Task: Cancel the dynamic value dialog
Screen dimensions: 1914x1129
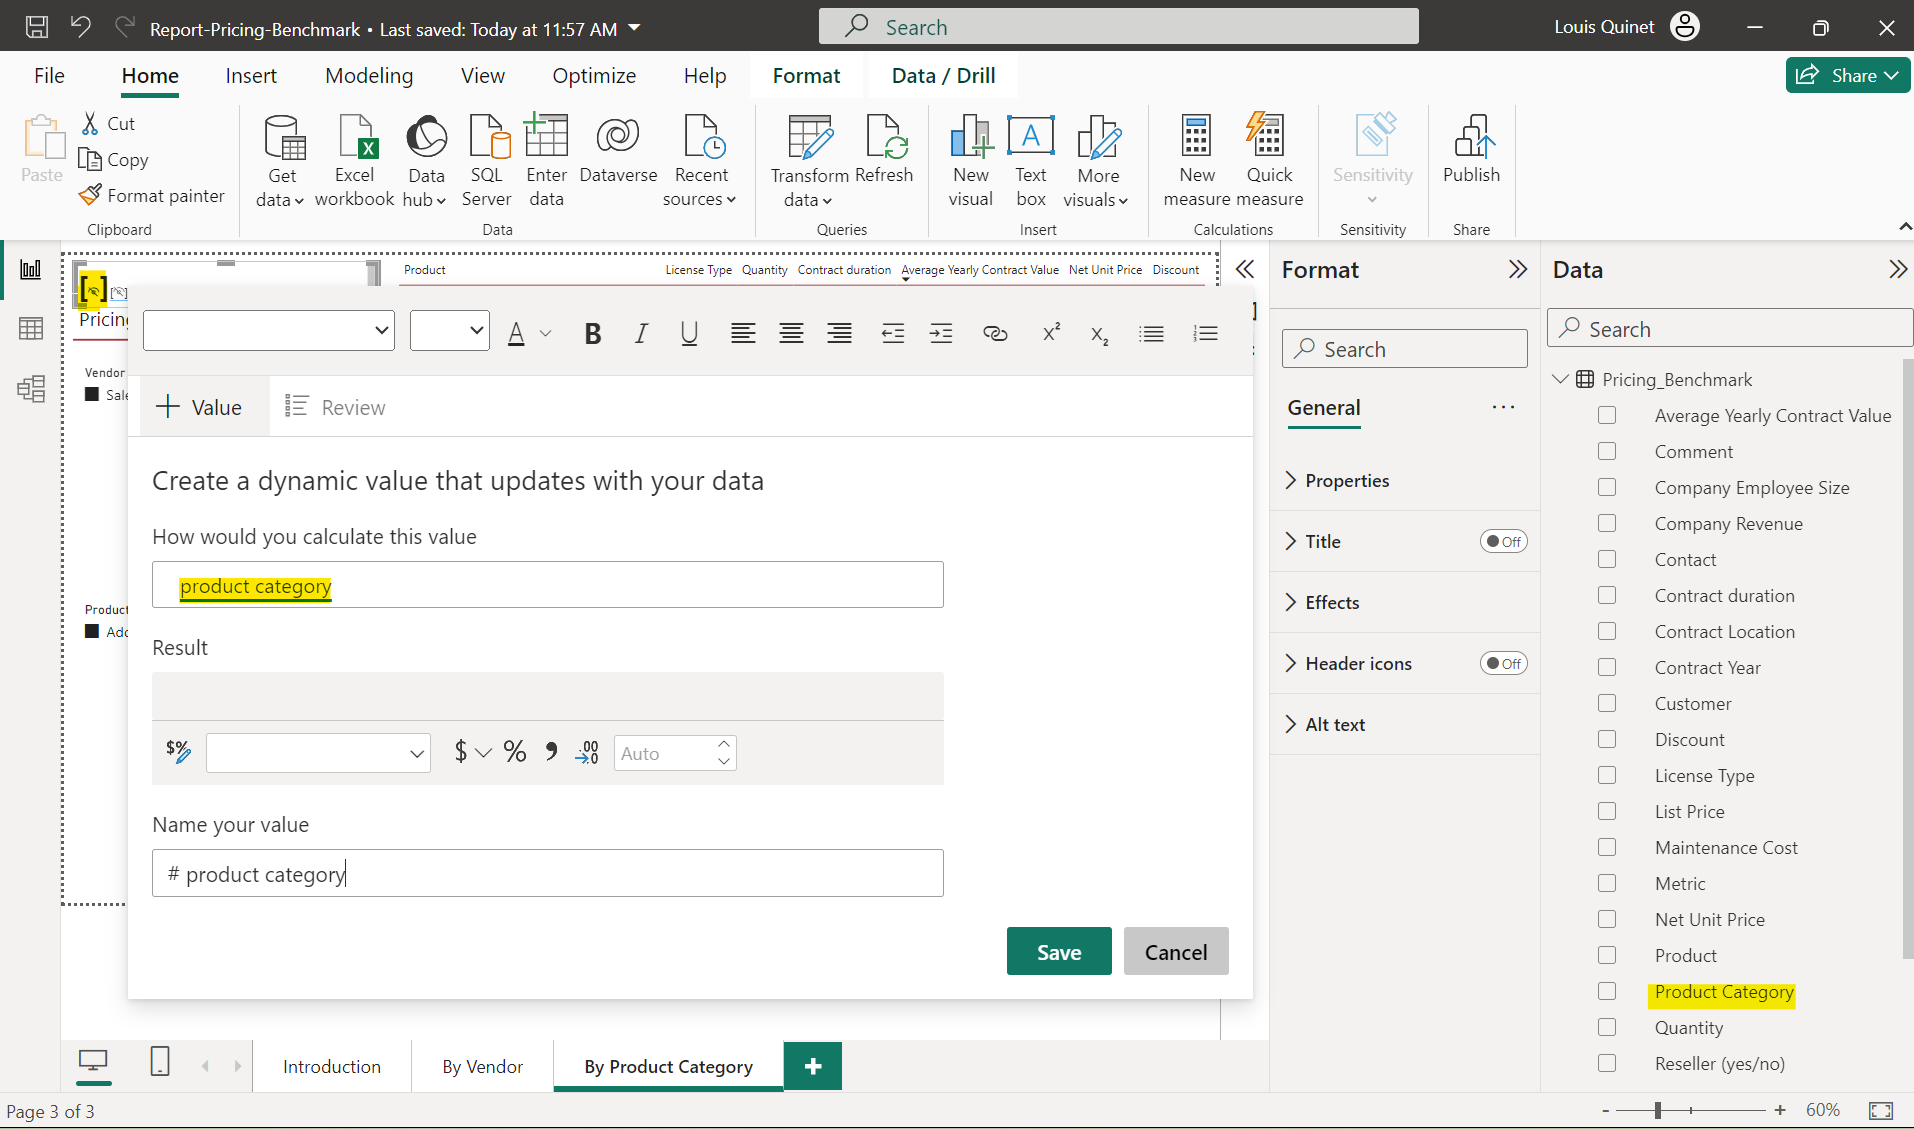Action: (x=1176, y=952)
